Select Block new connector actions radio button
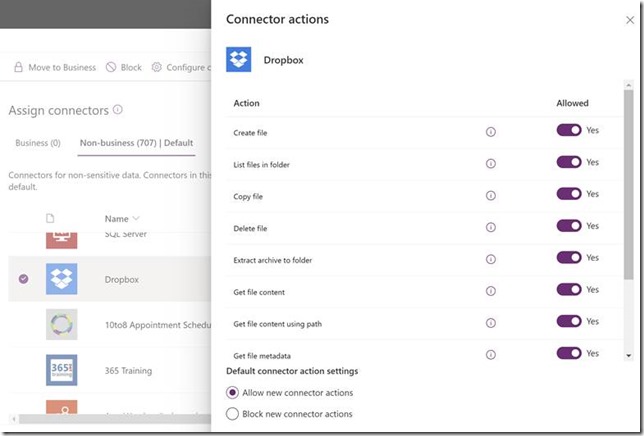 point(232,413)
